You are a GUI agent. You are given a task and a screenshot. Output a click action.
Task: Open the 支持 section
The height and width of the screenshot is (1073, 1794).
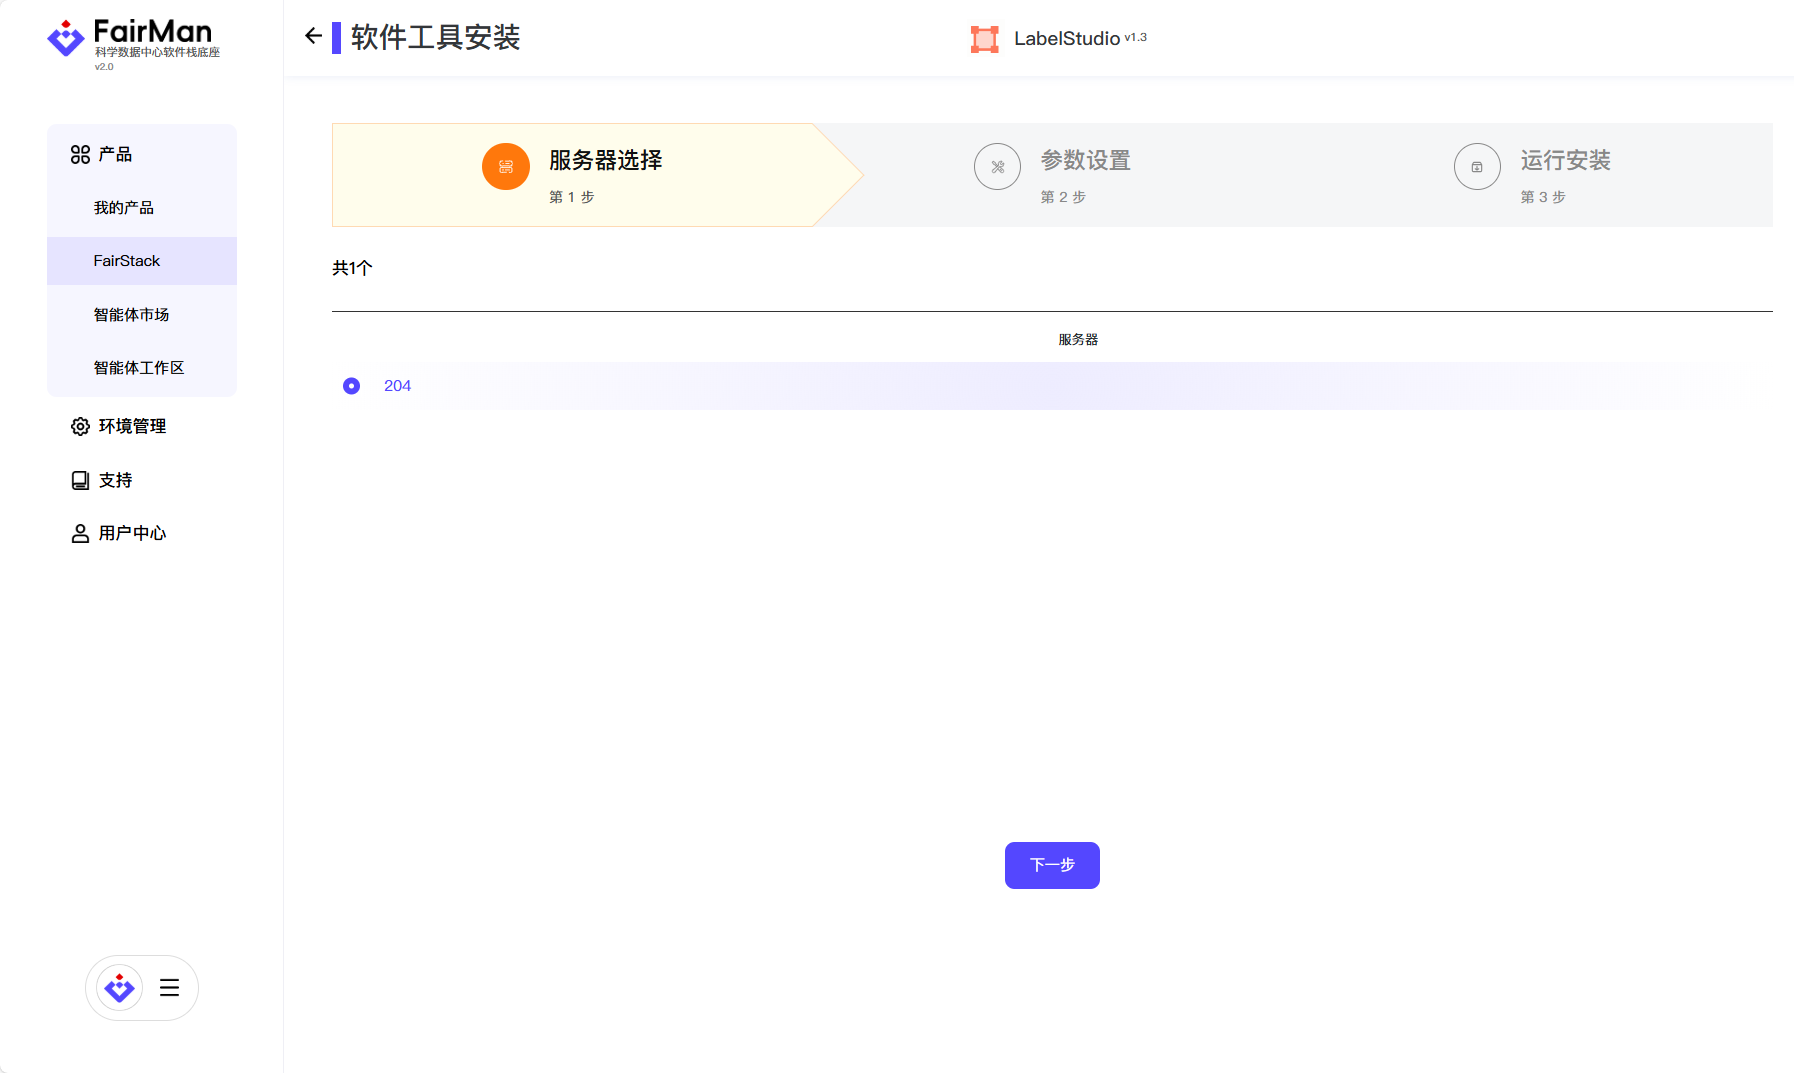coord(115,480)
